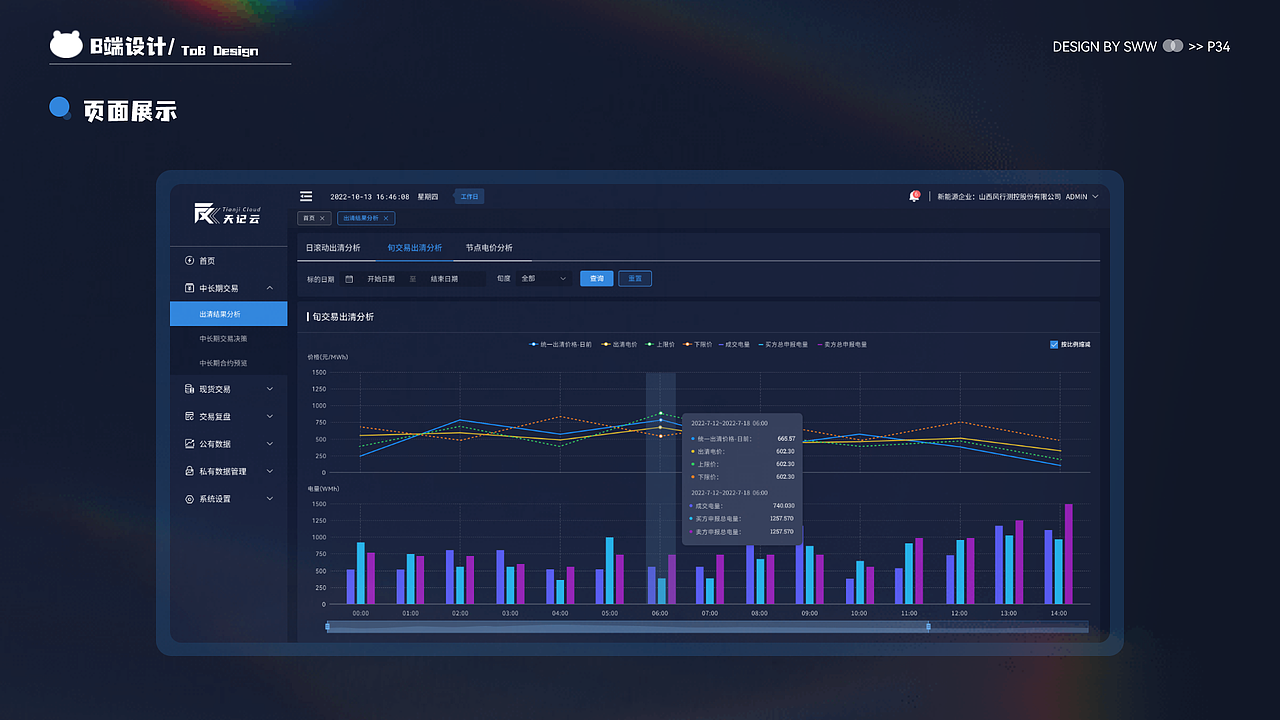Click the 公有数据 chart icon

[x=190, y=444]
